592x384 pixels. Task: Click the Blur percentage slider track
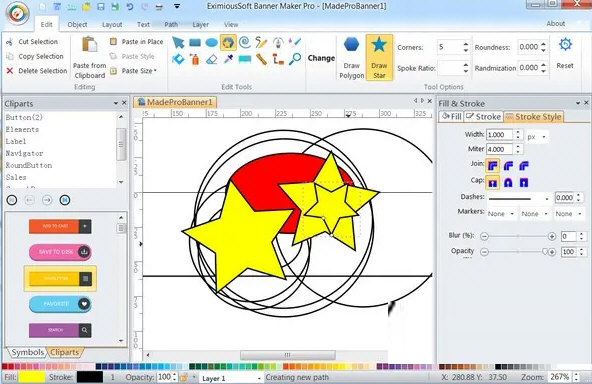pos(518,236)
